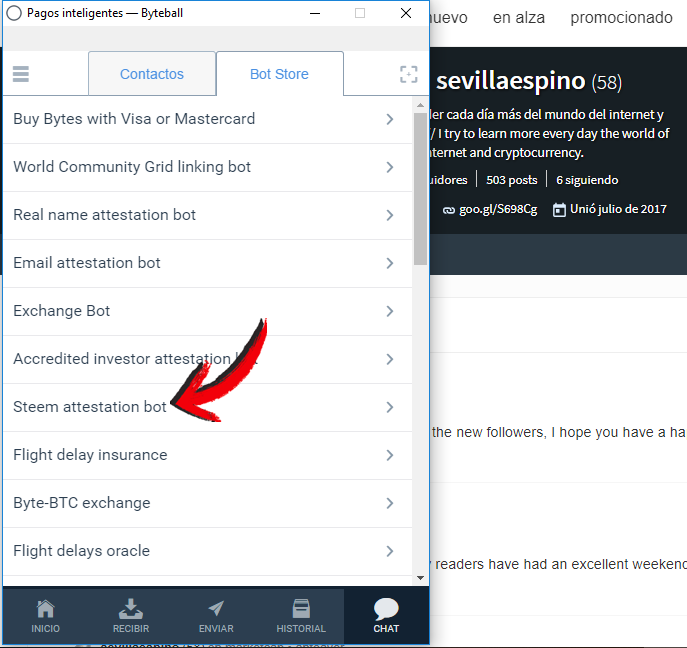Open Steem attestation bot

click(208, 407)
